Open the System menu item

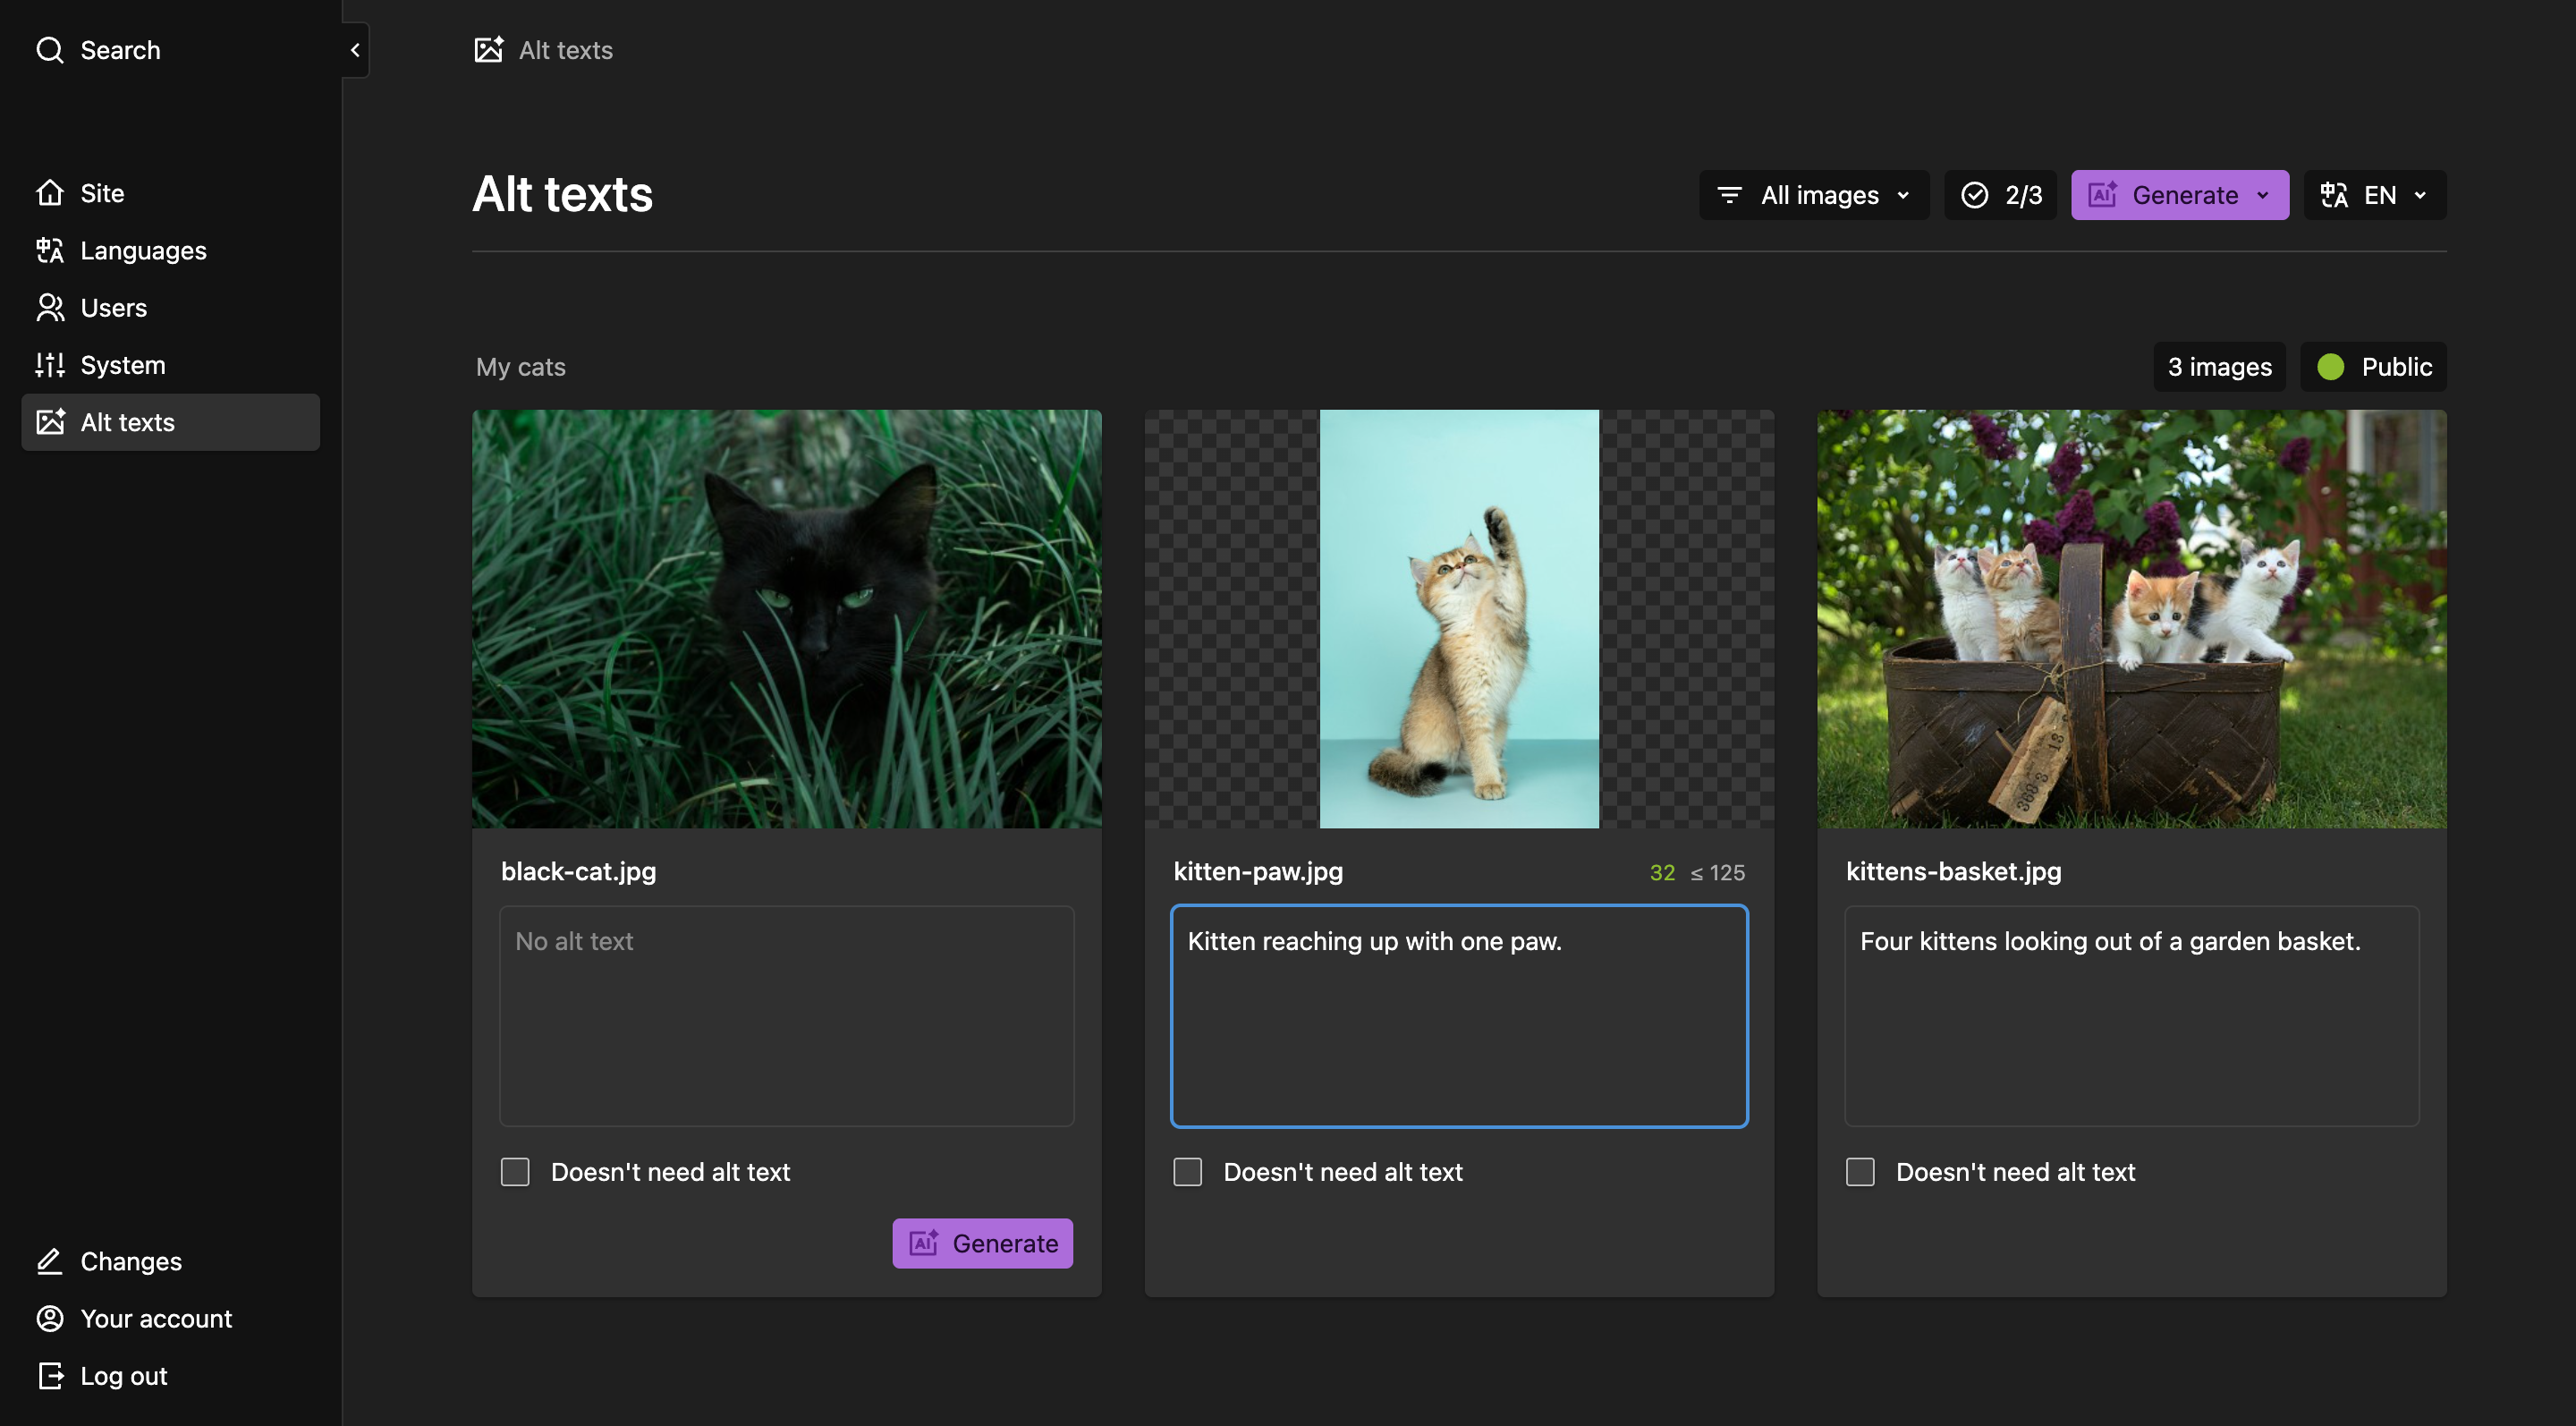coord(170,365)
